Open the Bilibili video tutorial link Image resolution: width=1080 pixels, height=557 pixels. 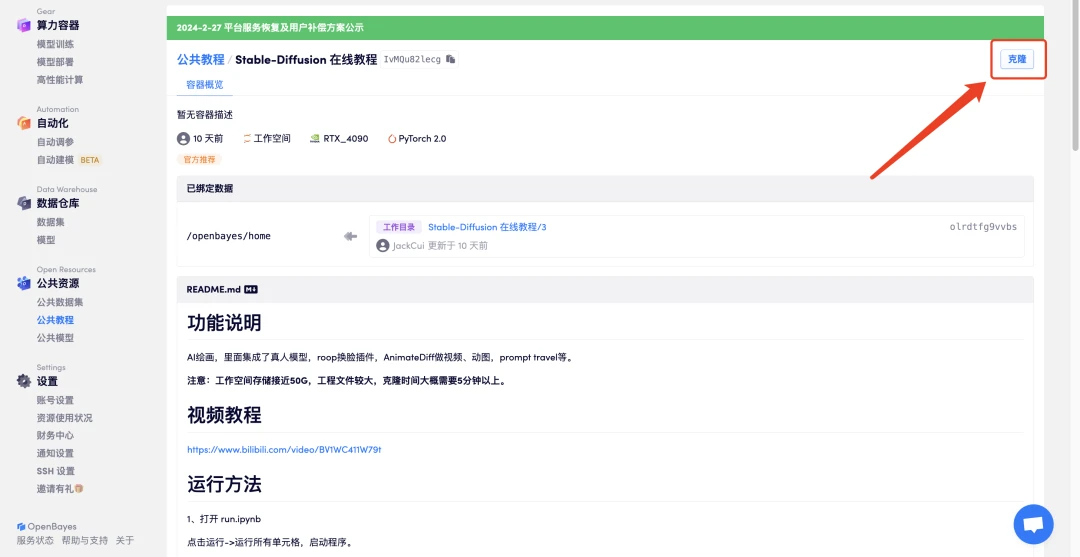coord(284,450)
